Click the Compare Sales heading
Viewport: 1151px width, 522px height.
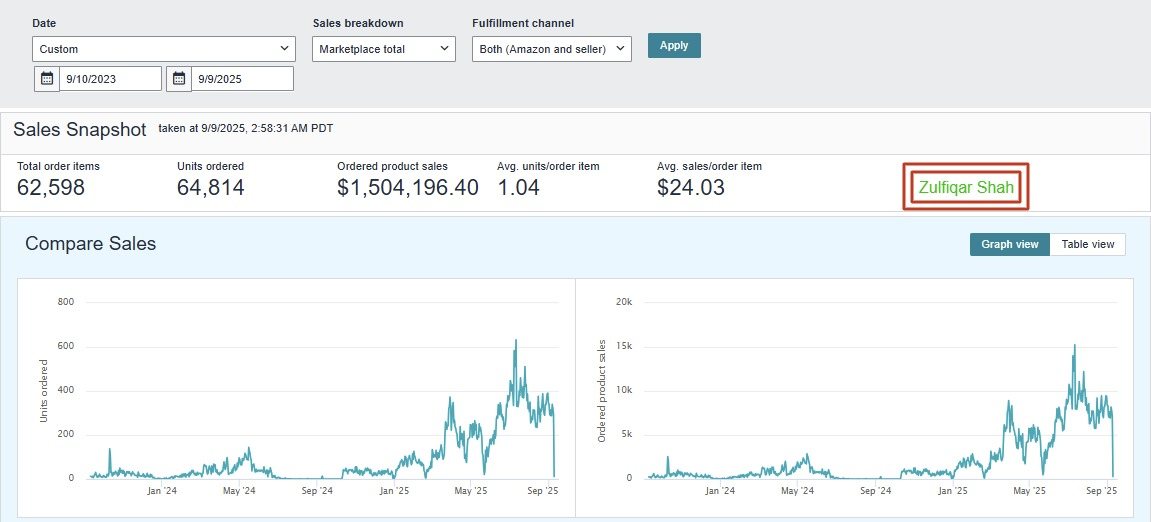tap(90, 243)
